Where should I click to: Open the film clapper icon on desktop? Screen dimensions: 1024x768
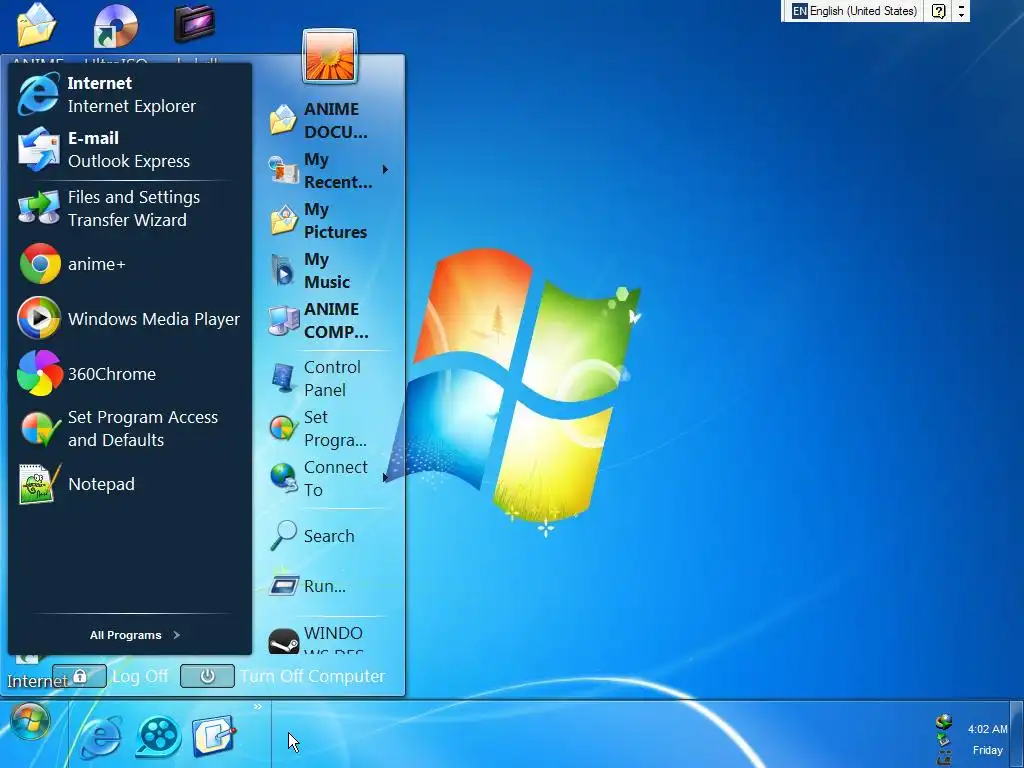[x=195, y=23]
